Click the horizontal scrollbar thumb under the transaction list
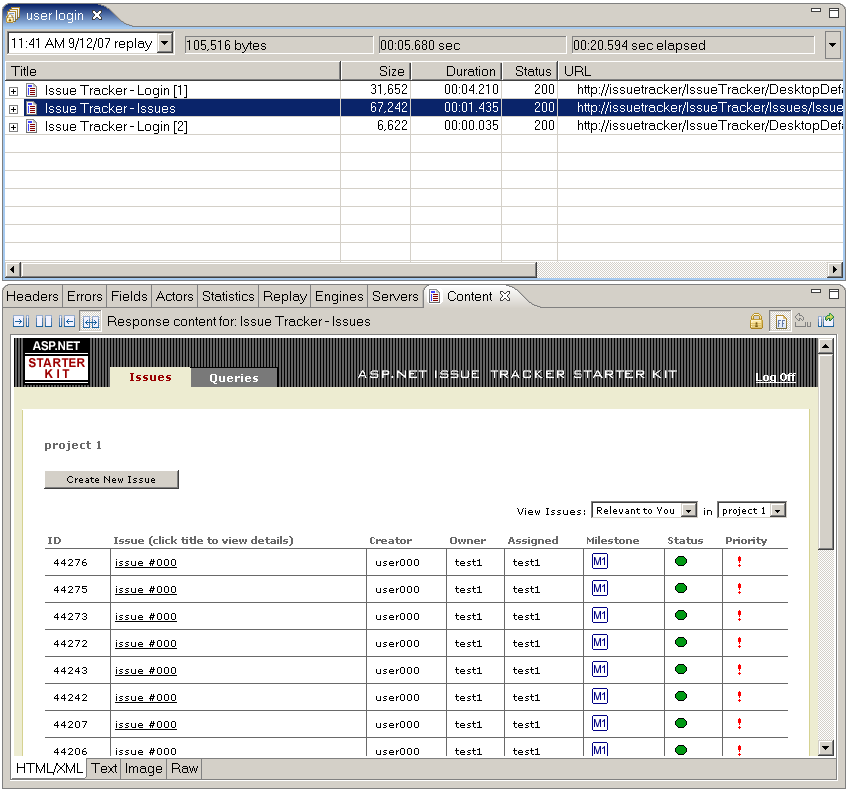Viewport: 848px width, 791px height. tap(279, 269)
